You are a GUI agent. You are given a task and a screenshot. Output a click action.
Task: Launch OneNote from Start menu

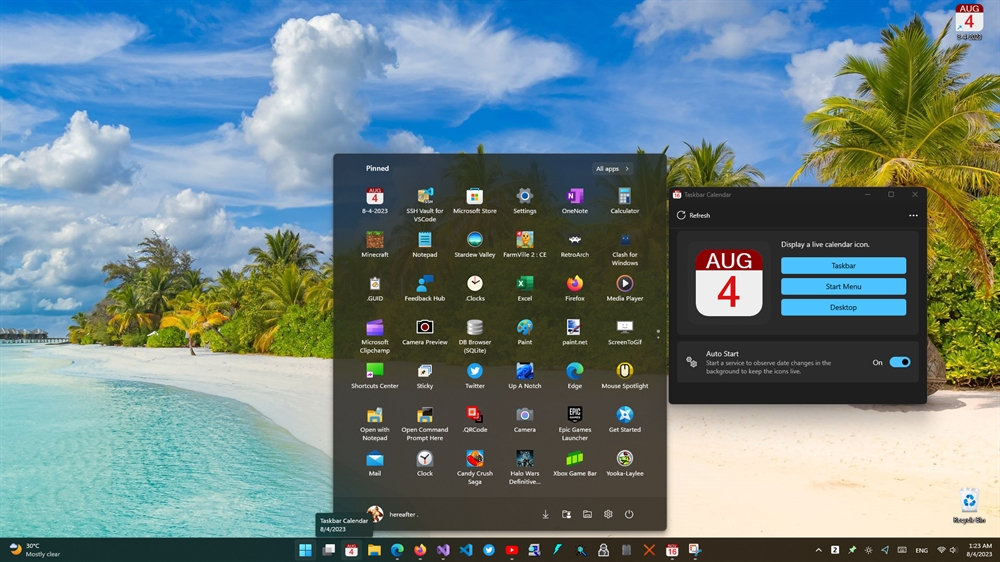click(575, 200)
